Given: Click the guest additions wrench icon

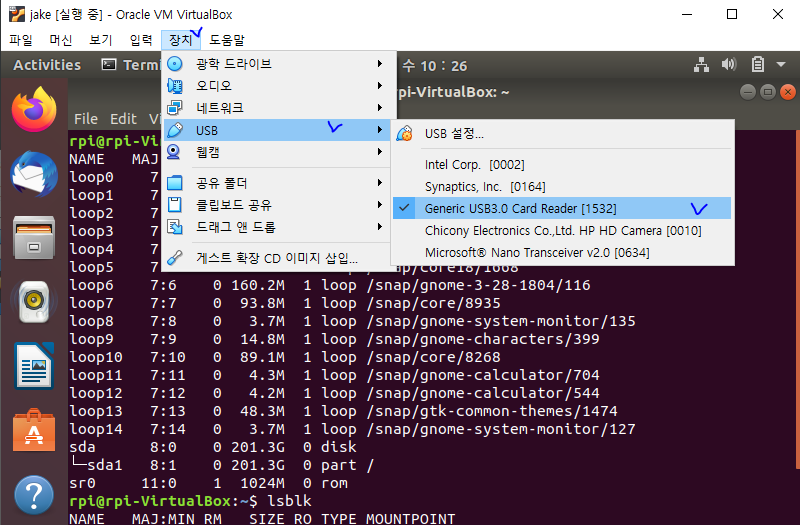Looking at the screenshot, I should [174, 258].
